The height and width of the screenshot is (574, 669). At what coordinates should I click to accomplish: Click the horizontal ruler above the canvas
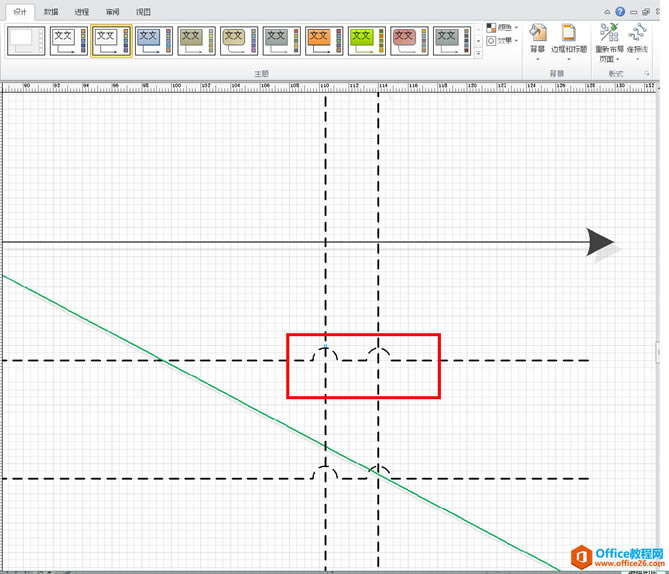pyautogui.click(x=329, y=87)
